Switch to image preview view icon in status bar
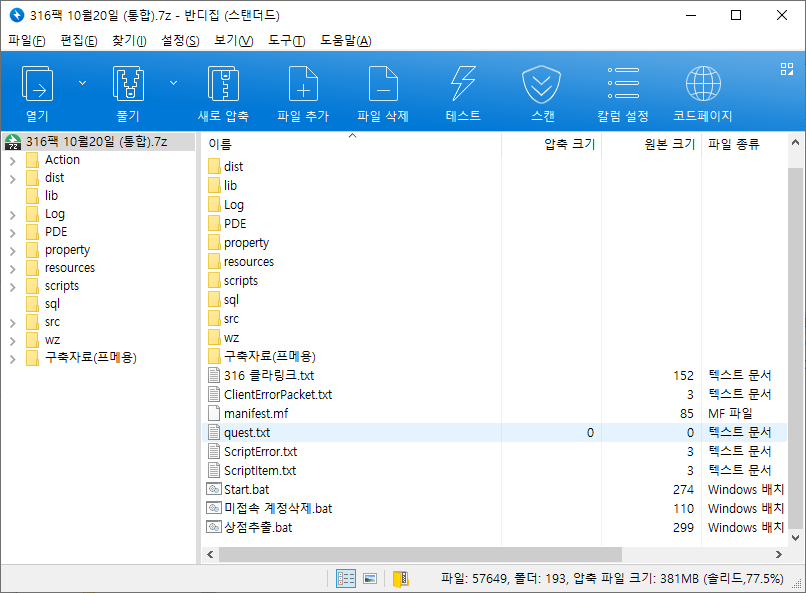 pyautogui.click(x=370, y=579)
